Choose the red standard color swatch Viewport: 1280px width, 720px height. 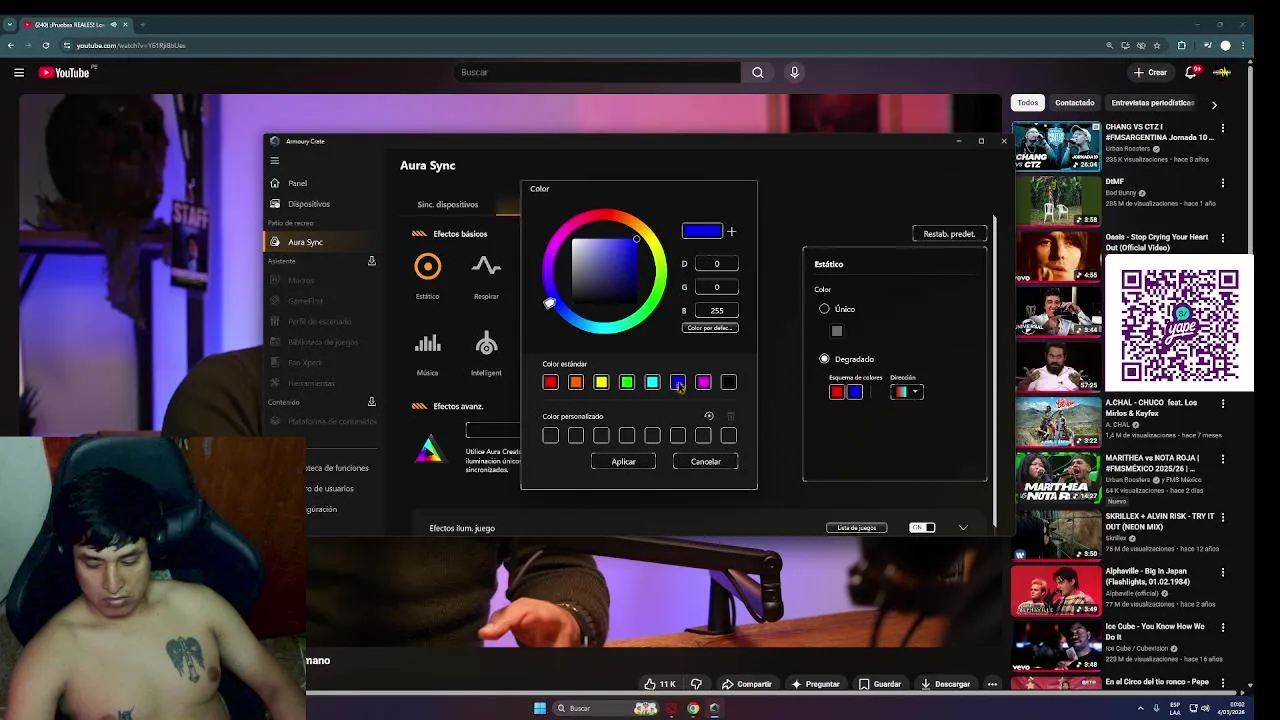550,382
